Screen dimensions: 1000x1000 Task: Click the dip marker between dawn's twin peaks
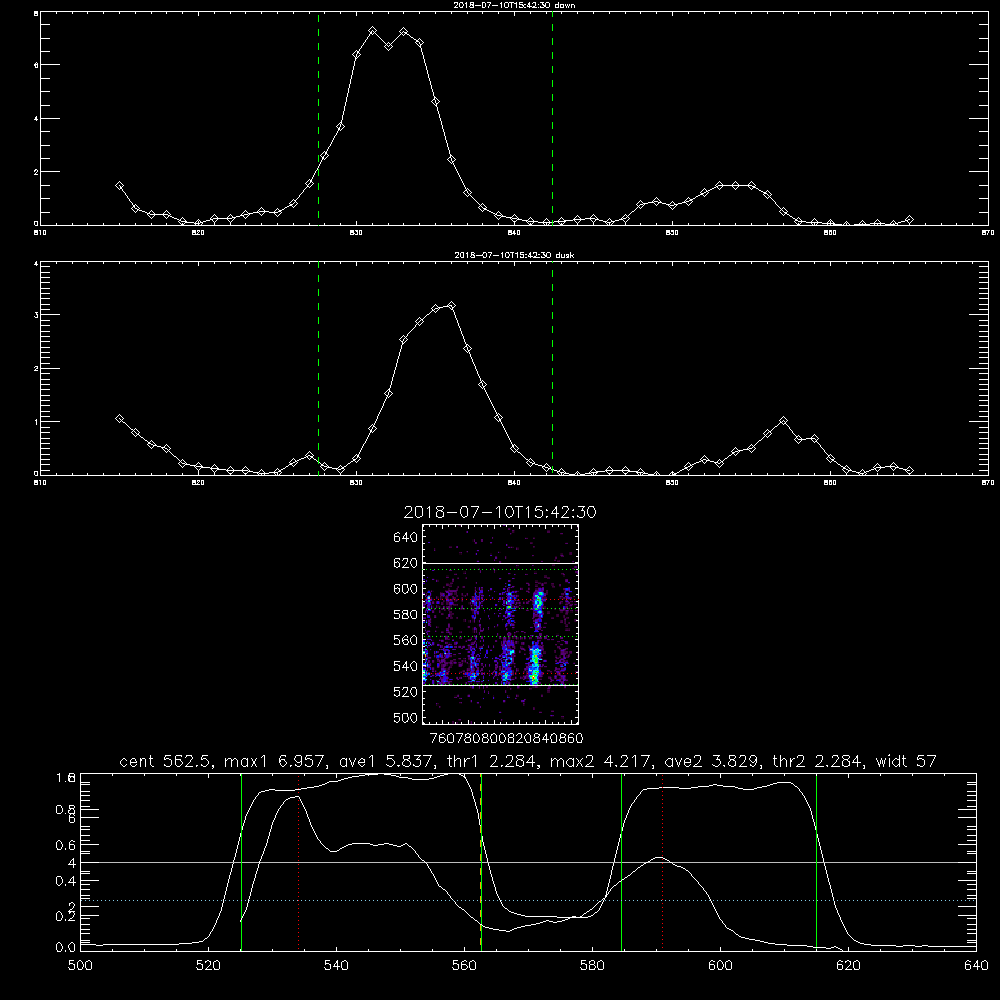click(x=388, y=47)
